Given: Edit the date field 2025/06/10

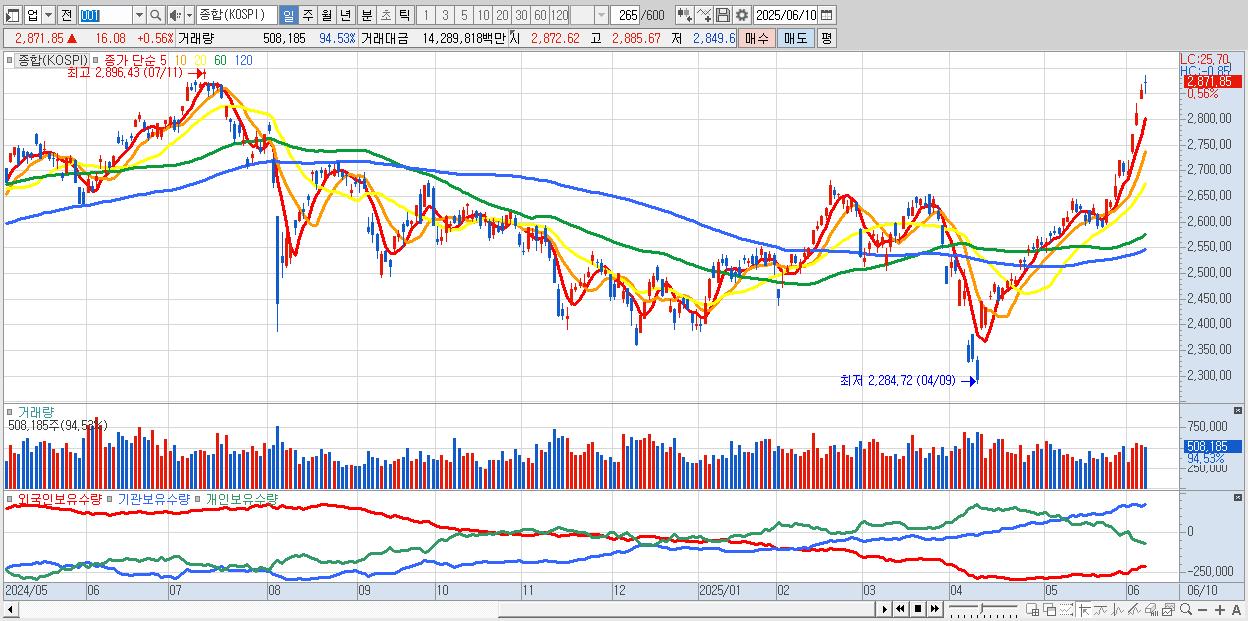Looking at the screenshot, I should click(785, 15).
